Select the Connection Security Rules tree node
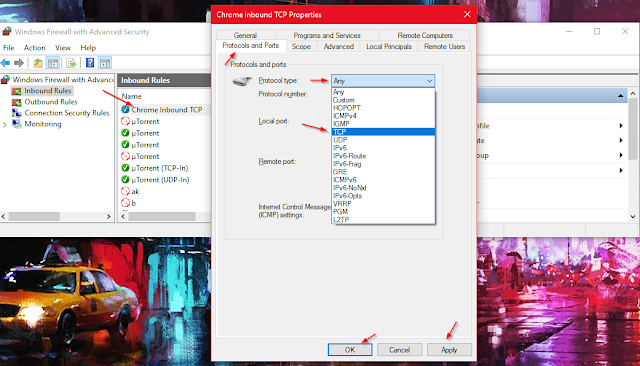Viewport: 640px width, 366px height. pos(67,113)
